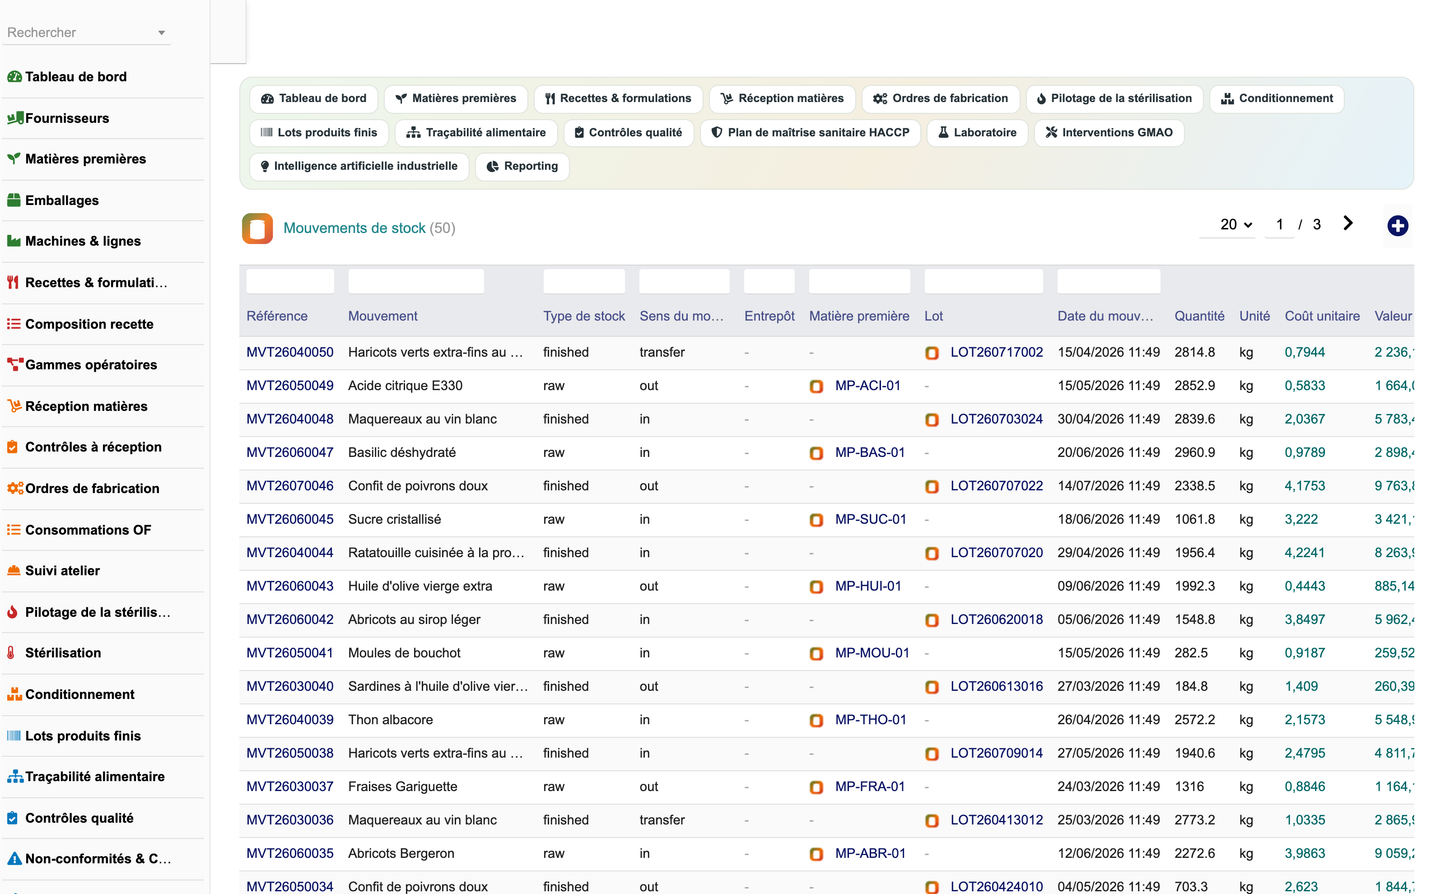The width and height of the screenshot is (1445, 894).
Task: Open lot link LOT260707022
Action: point(997,486)
